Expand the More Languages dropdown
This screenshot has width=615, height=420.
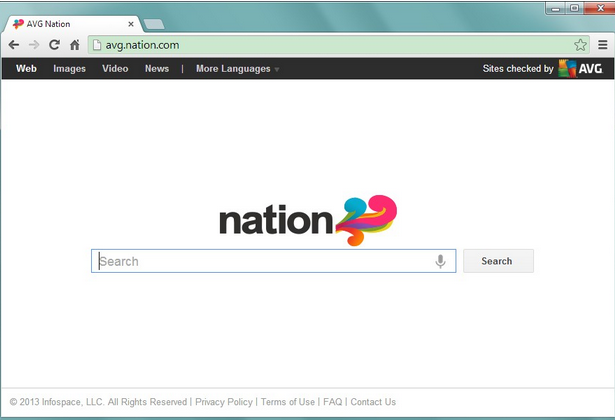point(238,69)
